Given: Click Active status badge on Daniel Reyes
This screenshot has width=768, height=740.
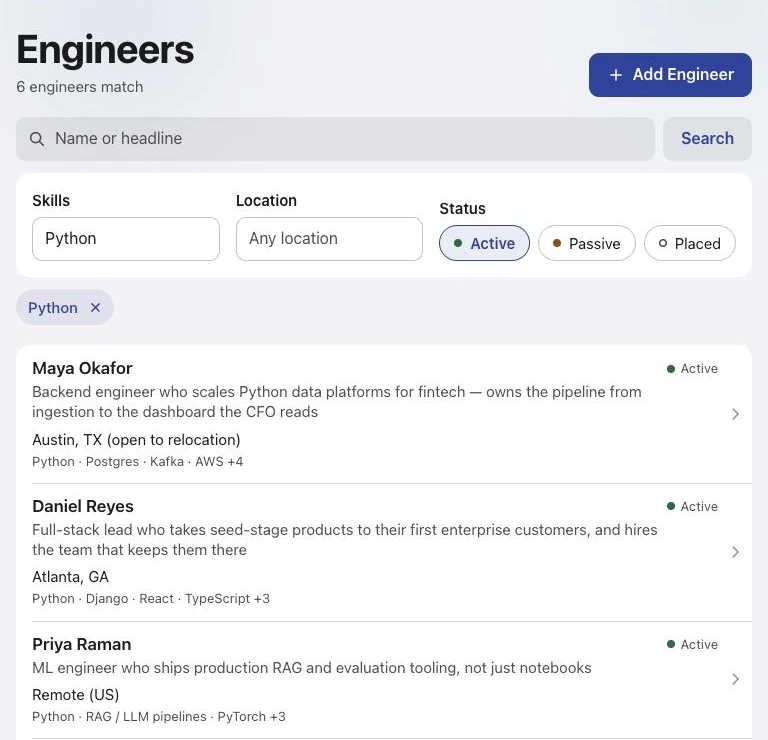Looking at the screenshot, I should point(692,506).
